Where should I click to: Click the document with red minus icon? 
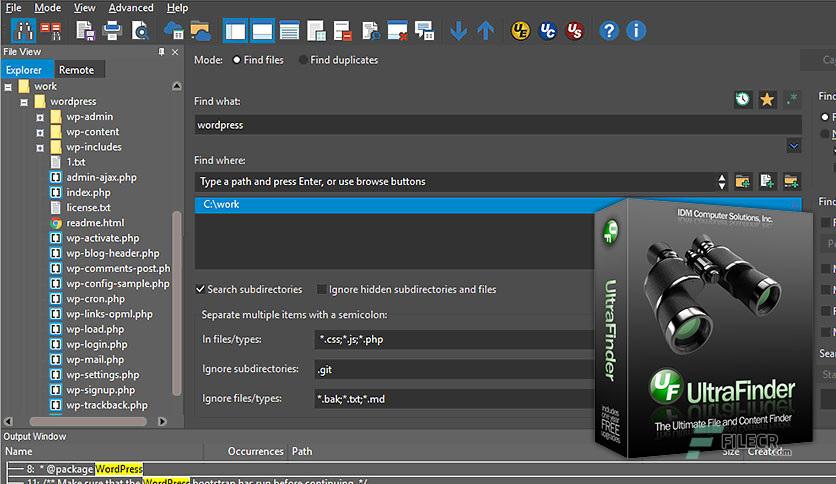click(342, 31)
